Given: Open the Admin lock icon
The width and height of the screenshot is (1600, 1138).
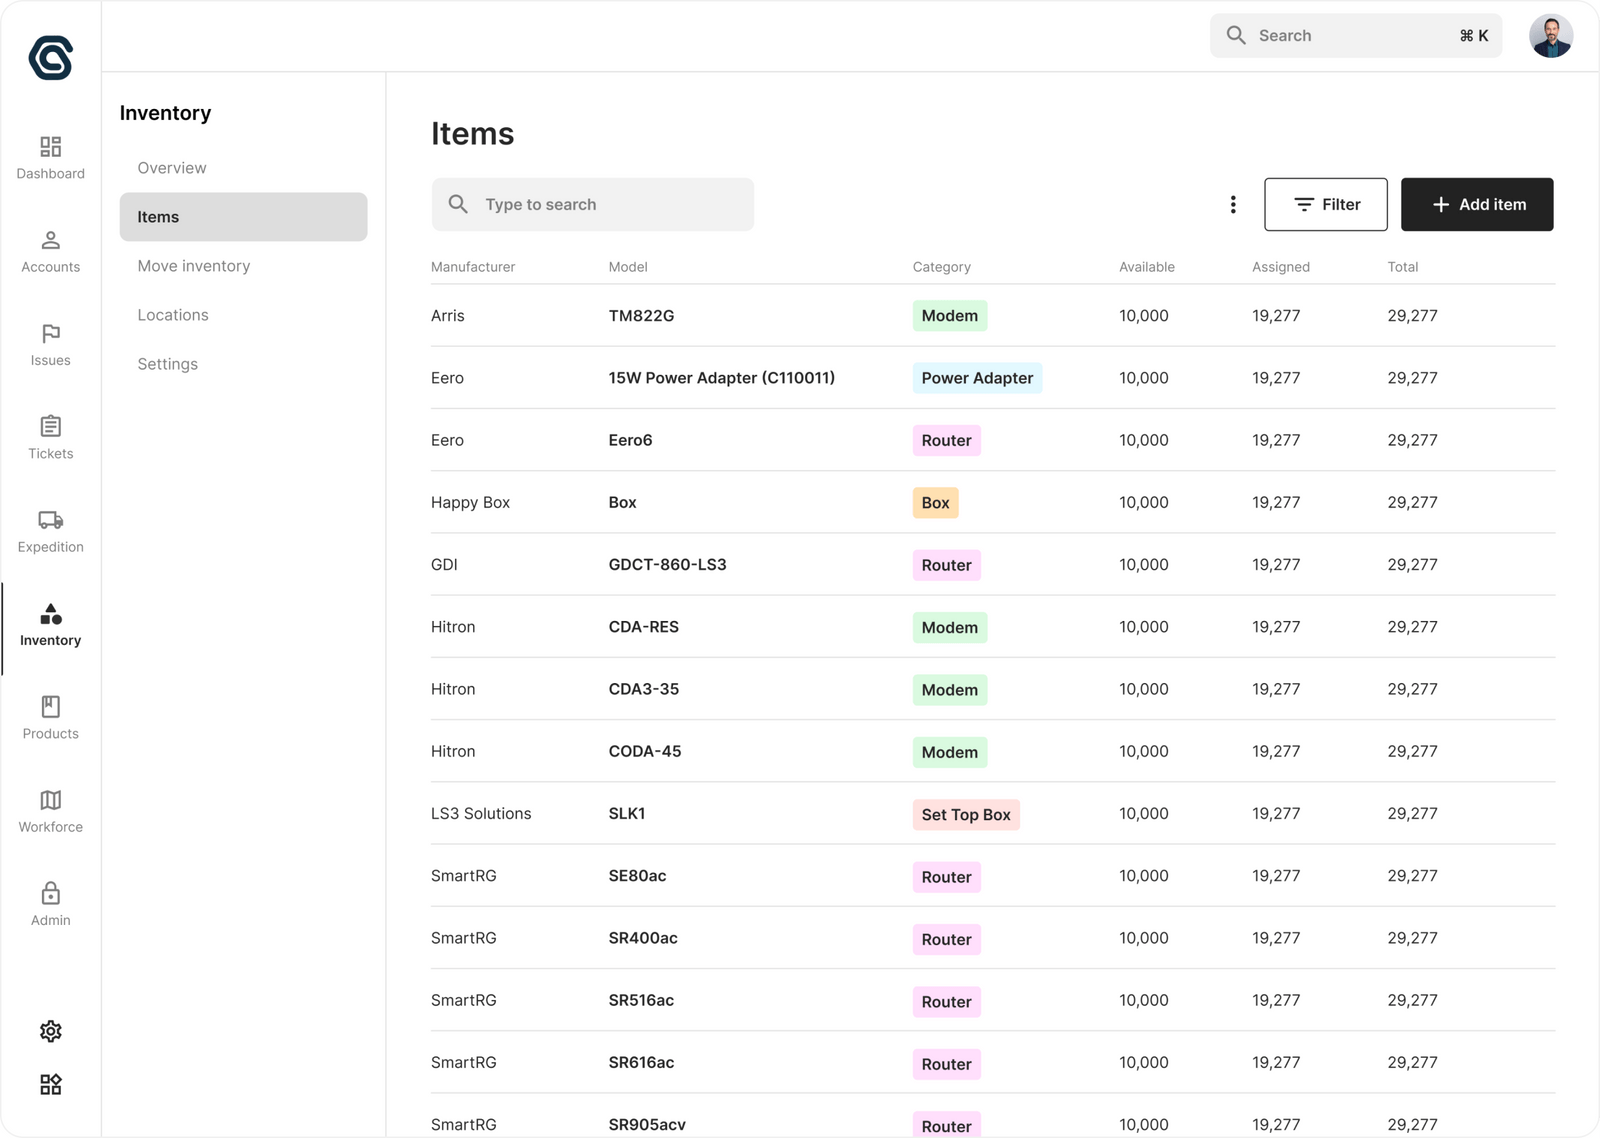Looking at the screenshot, I should point(50,903).
